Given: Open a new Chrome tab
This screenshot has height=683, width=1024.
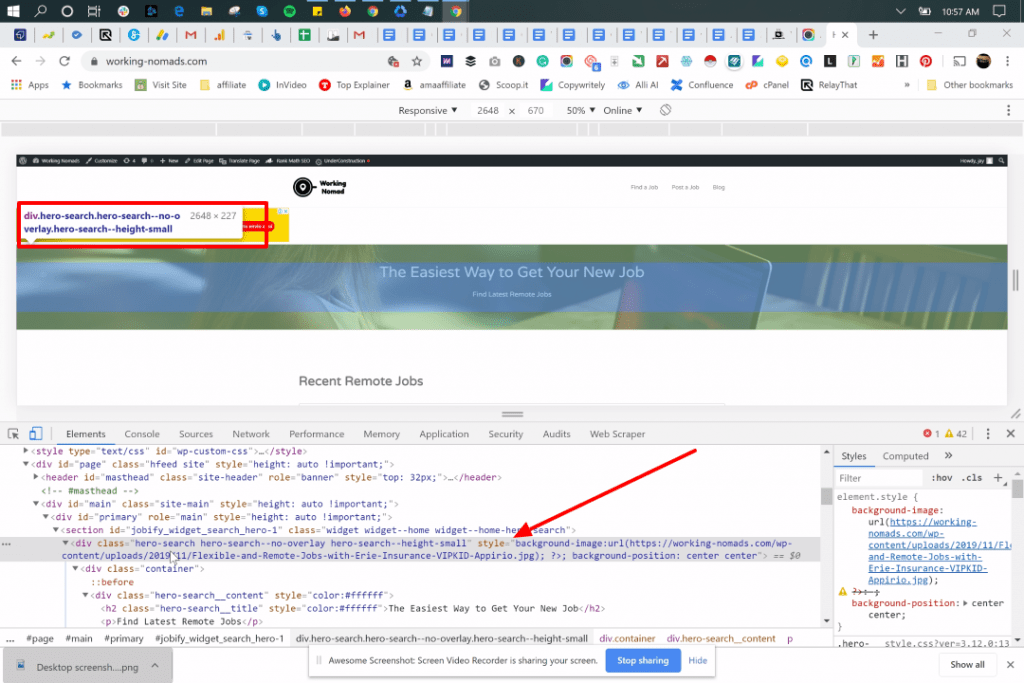Looking at the screenshot, I should [873, 35].
